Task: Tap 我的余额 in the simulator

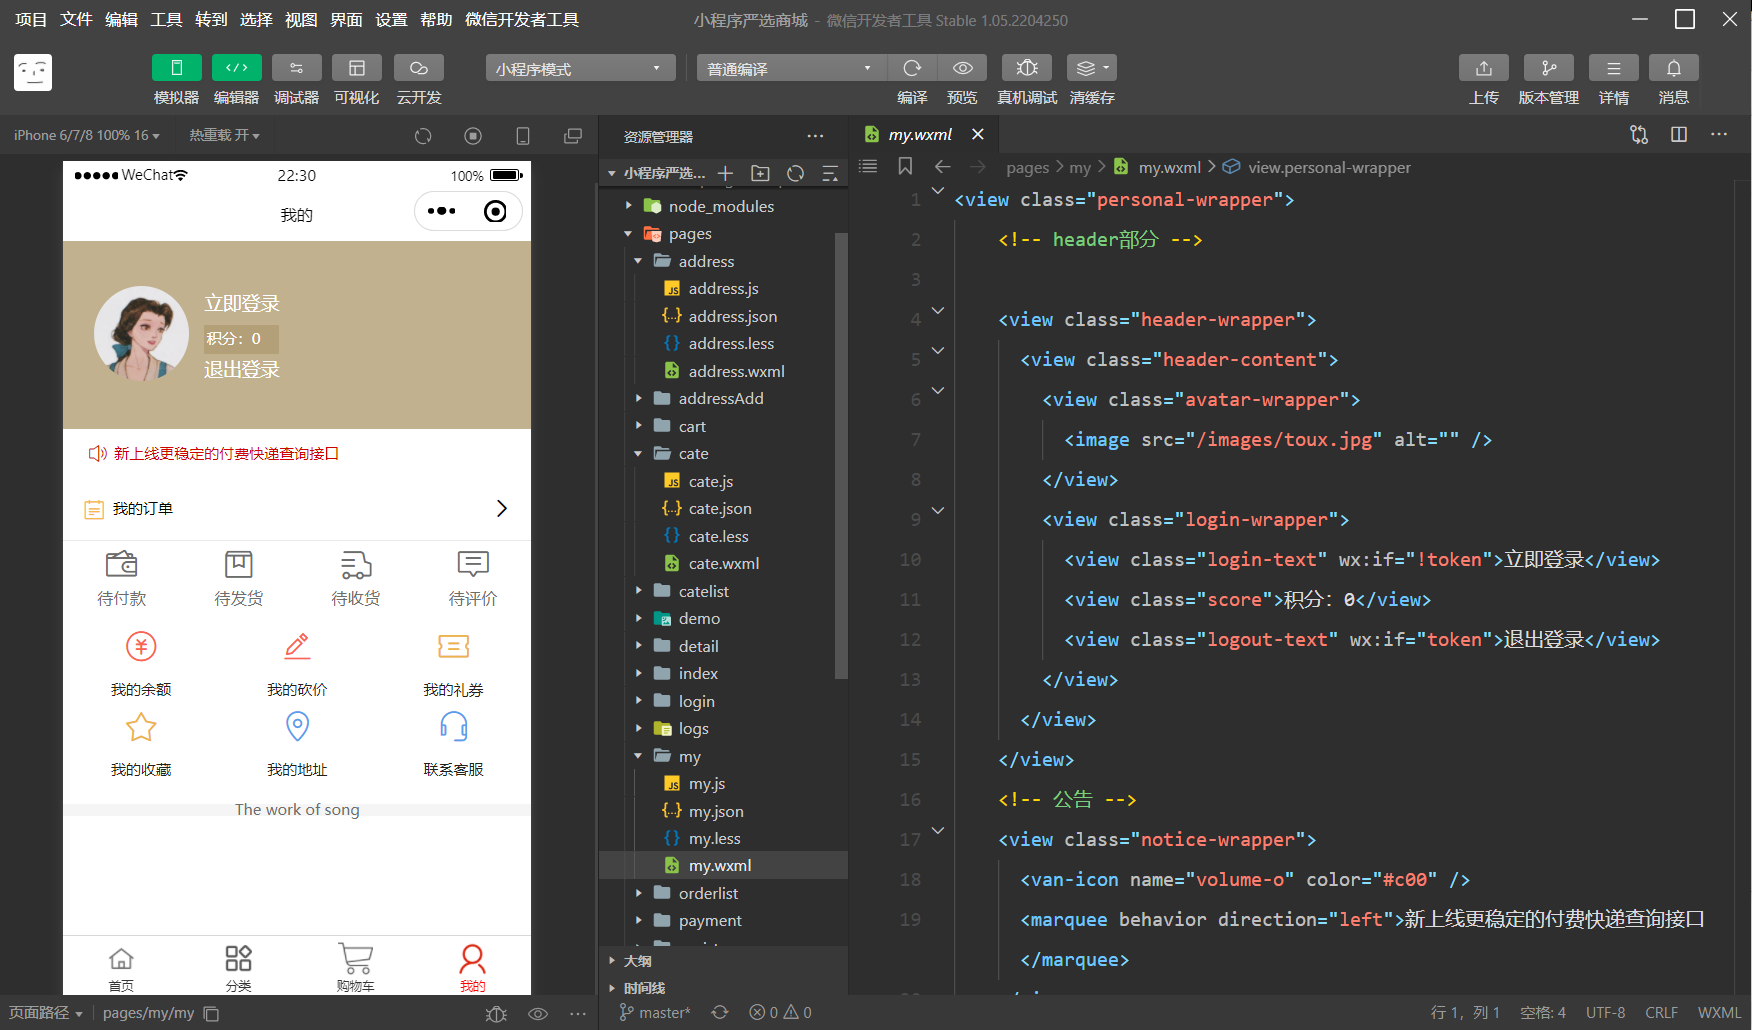Action: click(x=141, y=664)
